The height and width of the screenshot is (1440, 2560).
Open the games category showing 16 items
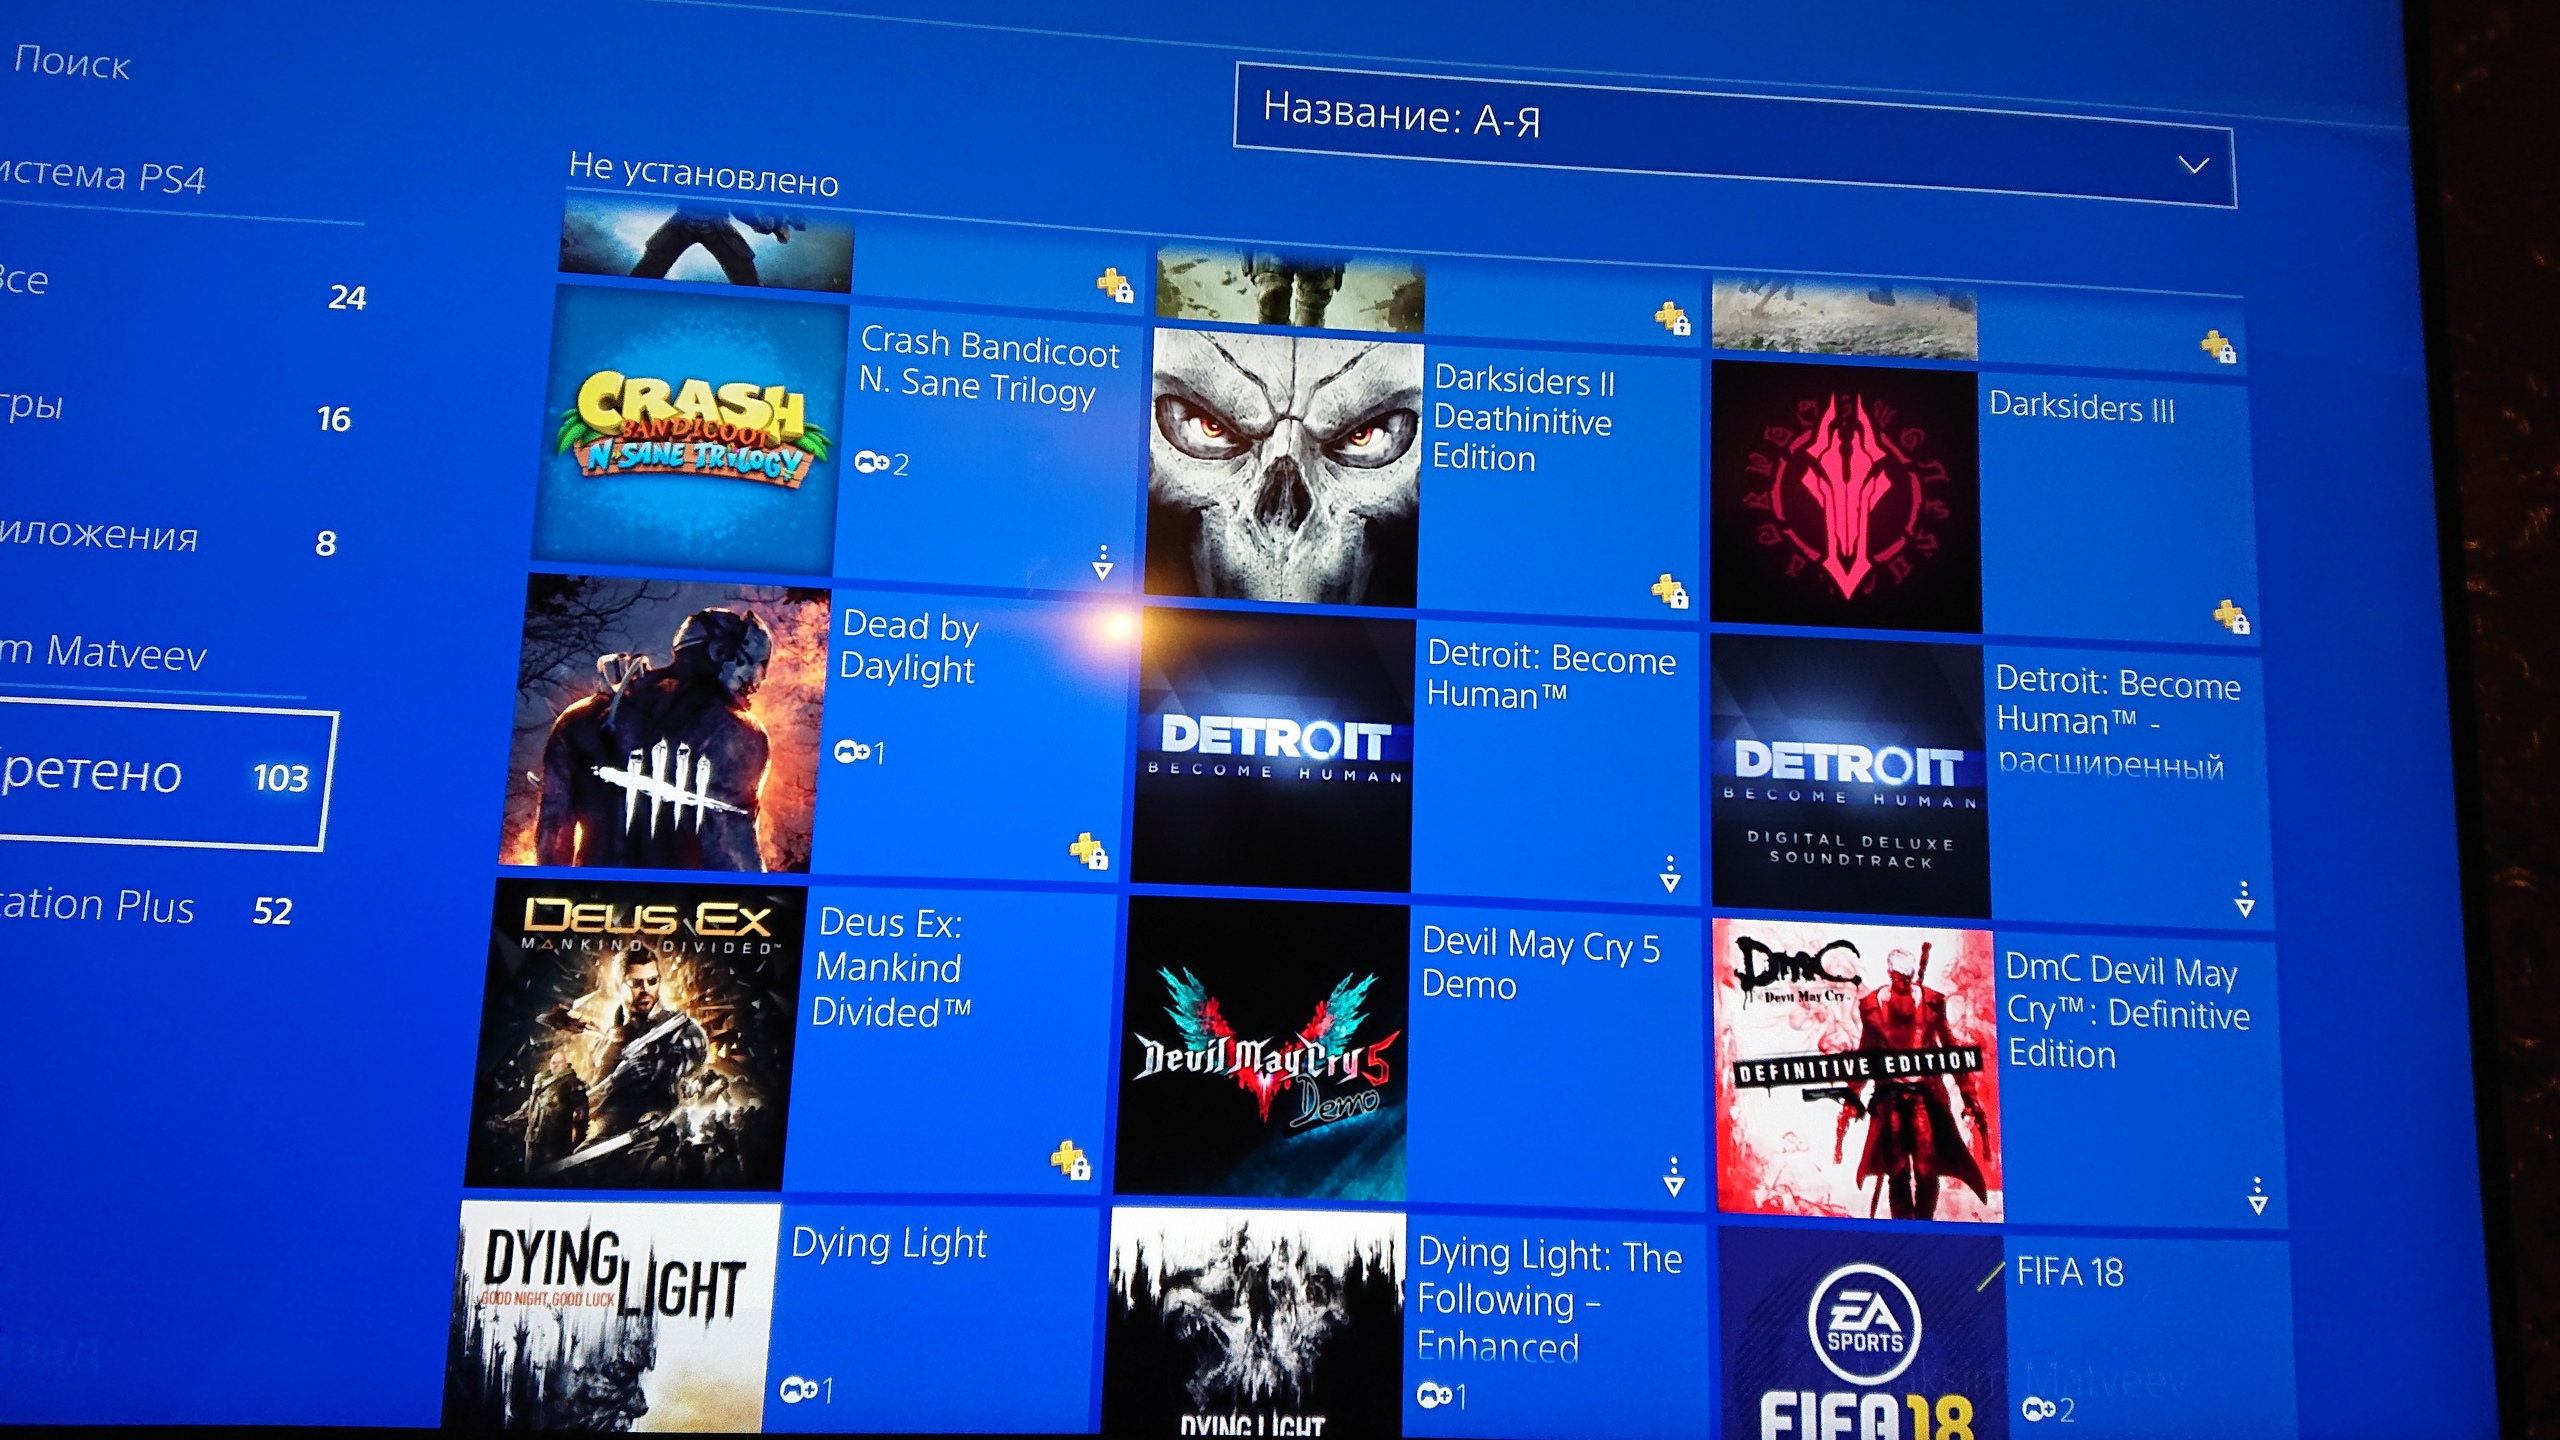point(175,411)
